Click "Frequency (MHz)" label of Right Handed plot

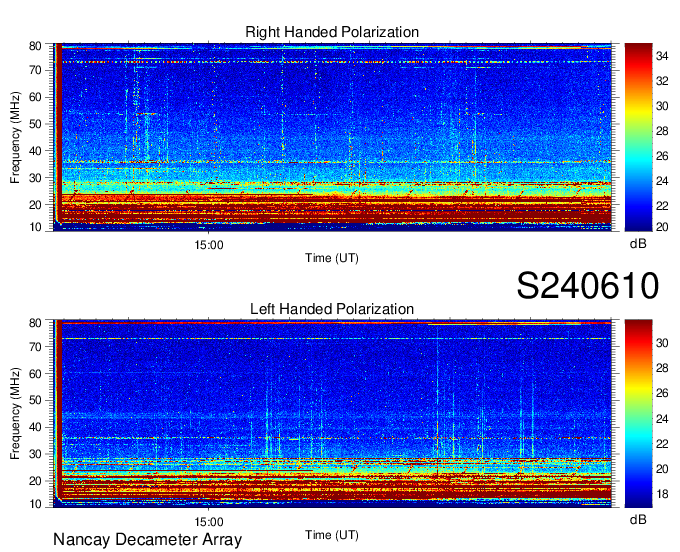15,137
